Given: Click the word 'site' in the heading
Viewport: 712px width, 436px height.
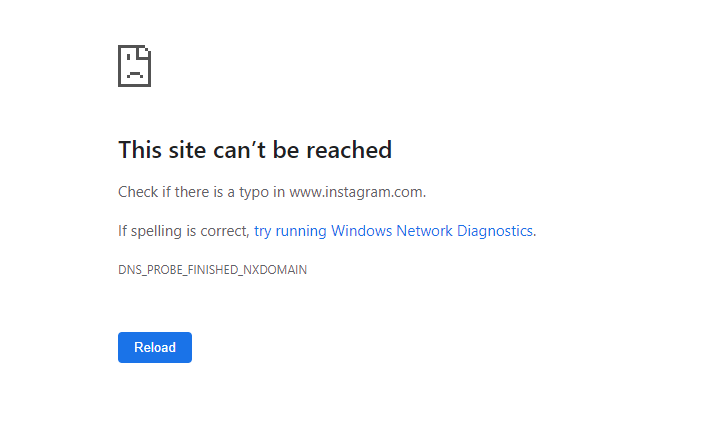Looking at the screenshot, I should (187, 150).
